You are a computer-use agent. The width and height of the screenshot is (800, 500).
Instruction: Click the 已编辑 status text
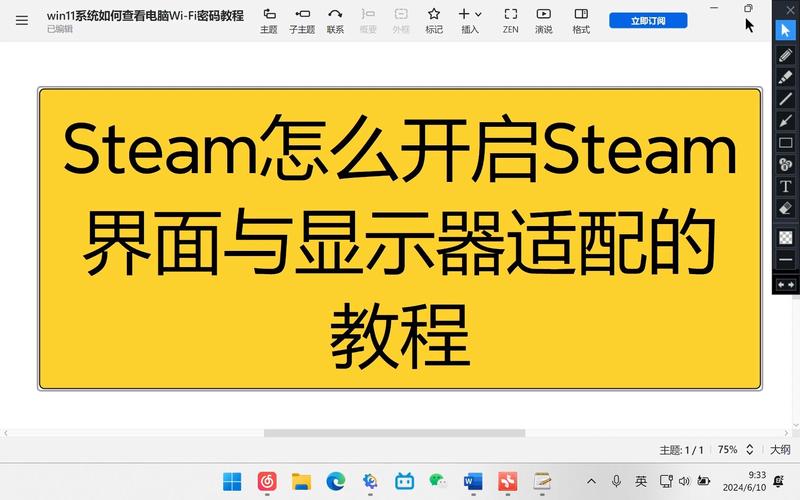(x=60, y=29)
